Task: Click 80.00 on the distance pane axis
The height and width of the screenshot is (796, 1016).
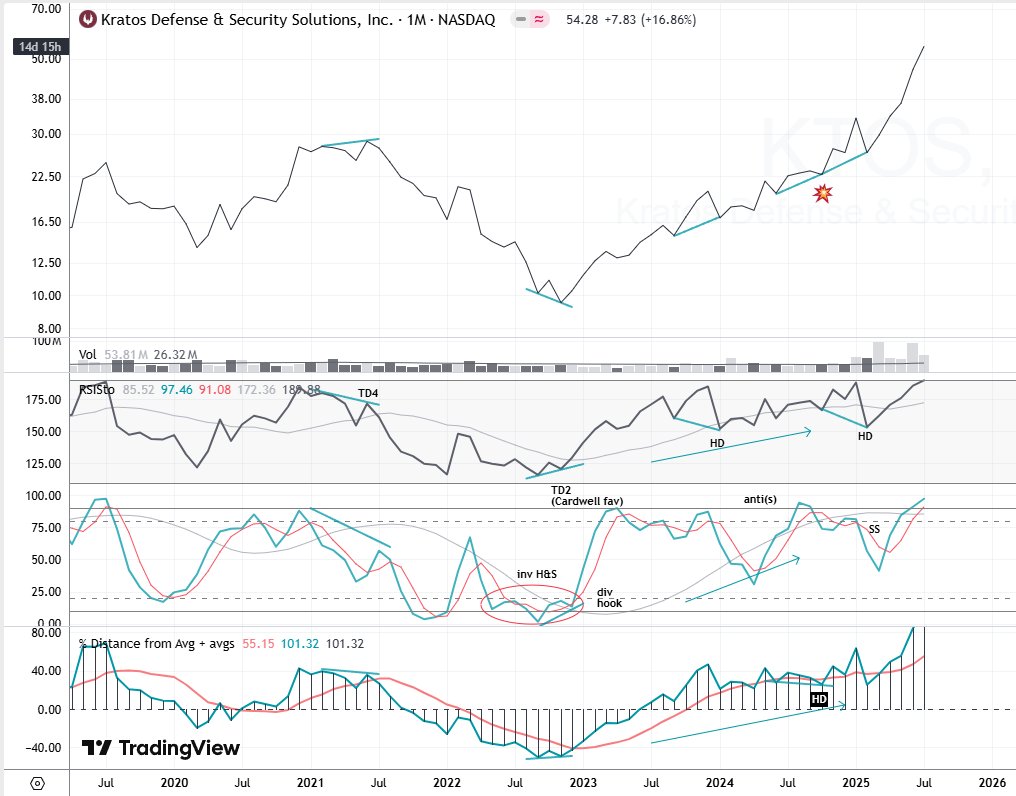Action: tap(47, 633)
